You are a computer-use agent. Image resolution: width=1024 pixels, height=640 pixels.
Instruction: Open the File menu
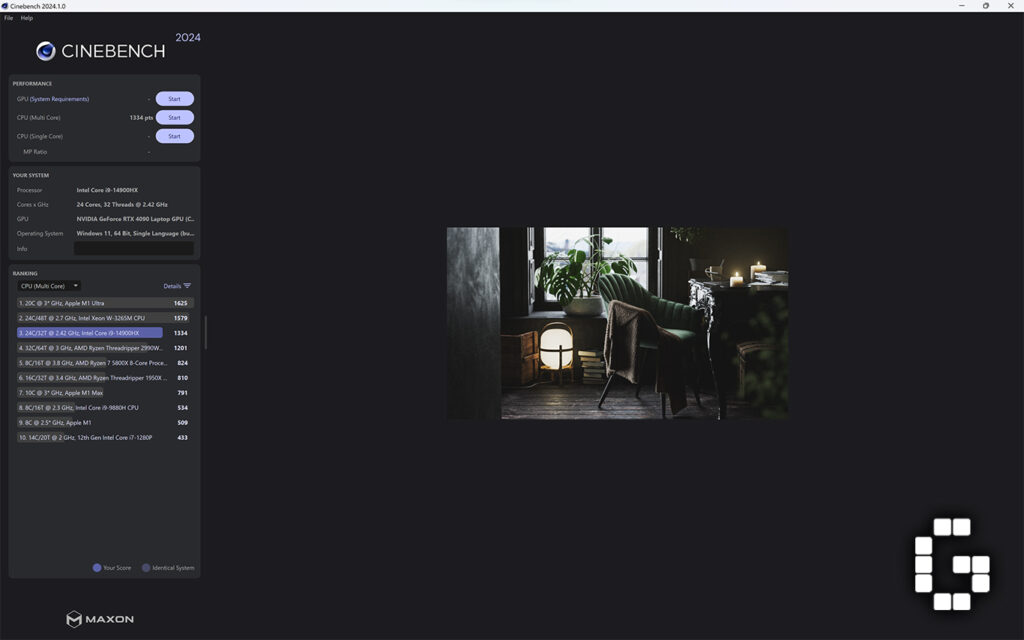pyautogui.click(x=8, y=18)
